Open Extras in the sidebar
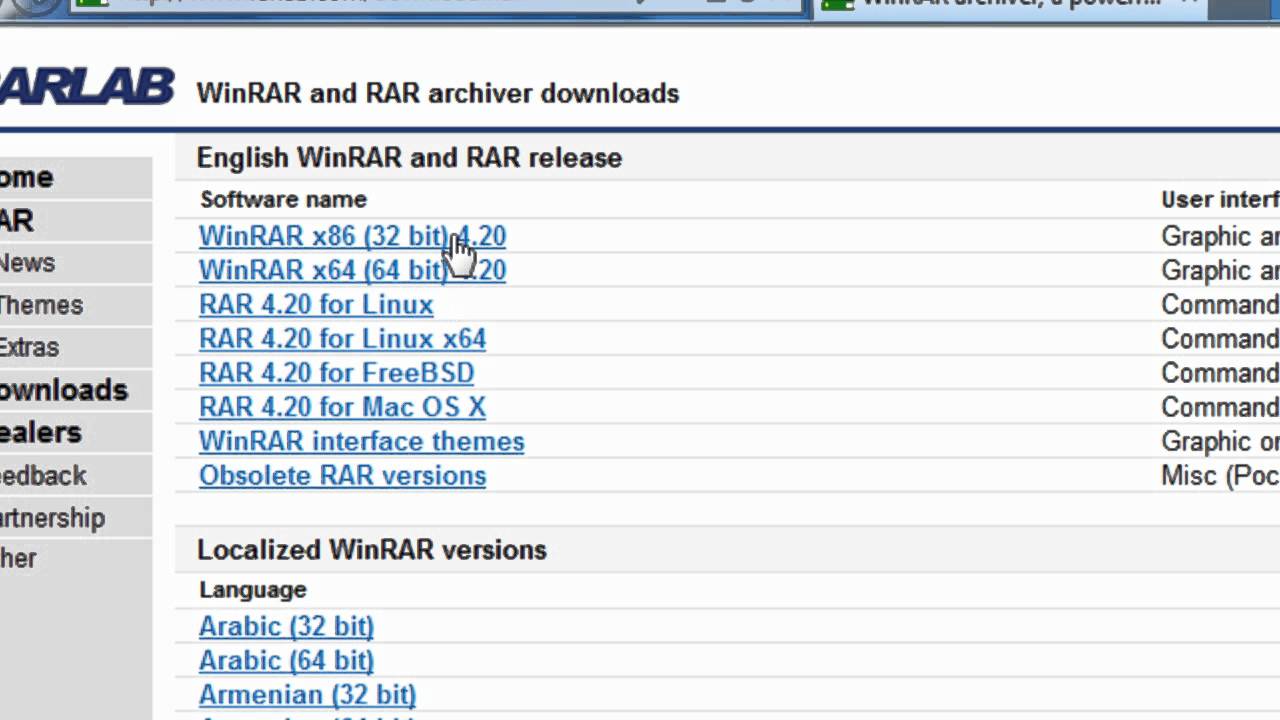Screen dimensions: 1280x720 pyautogui.click(x=29, y=347)
